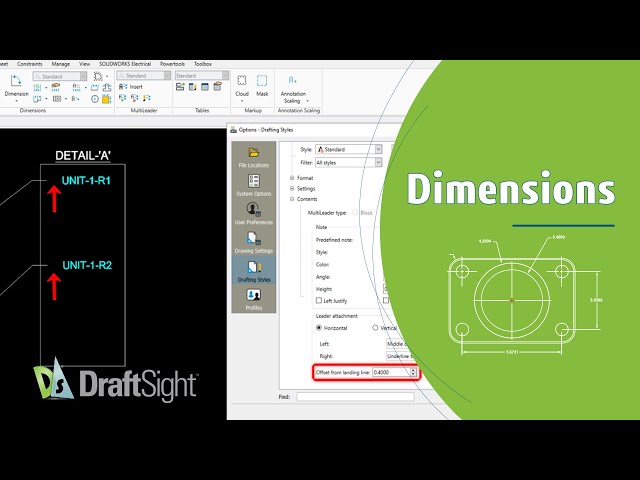This screenshot has height=480, width=640.
Task: Click the dashed rectangle icon above Dimensions tools
Action: pyautogui.click(x=98, y=76)
